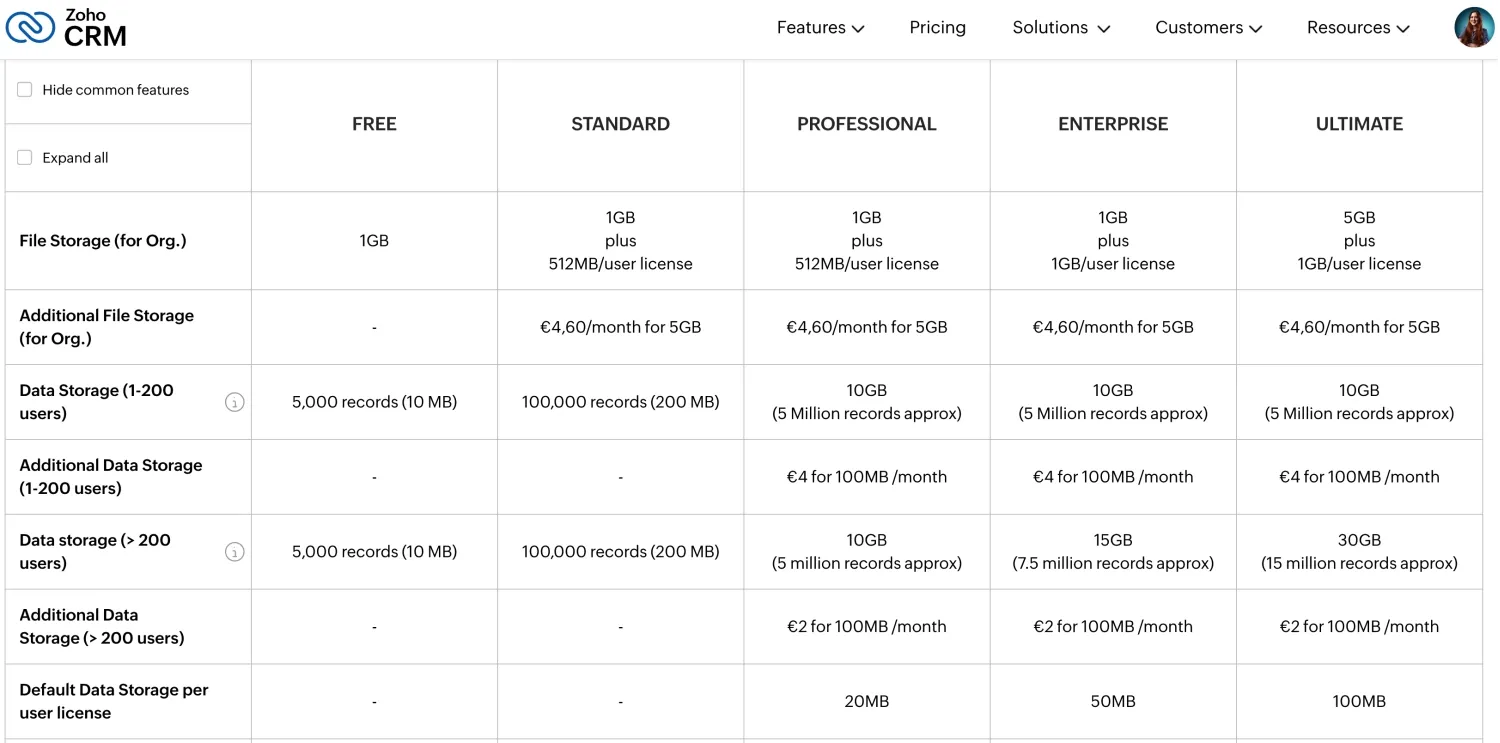This screenshot has width=1500, height=743.
Task: Click the Zoho CRM logo
Action: pos(66,28)
